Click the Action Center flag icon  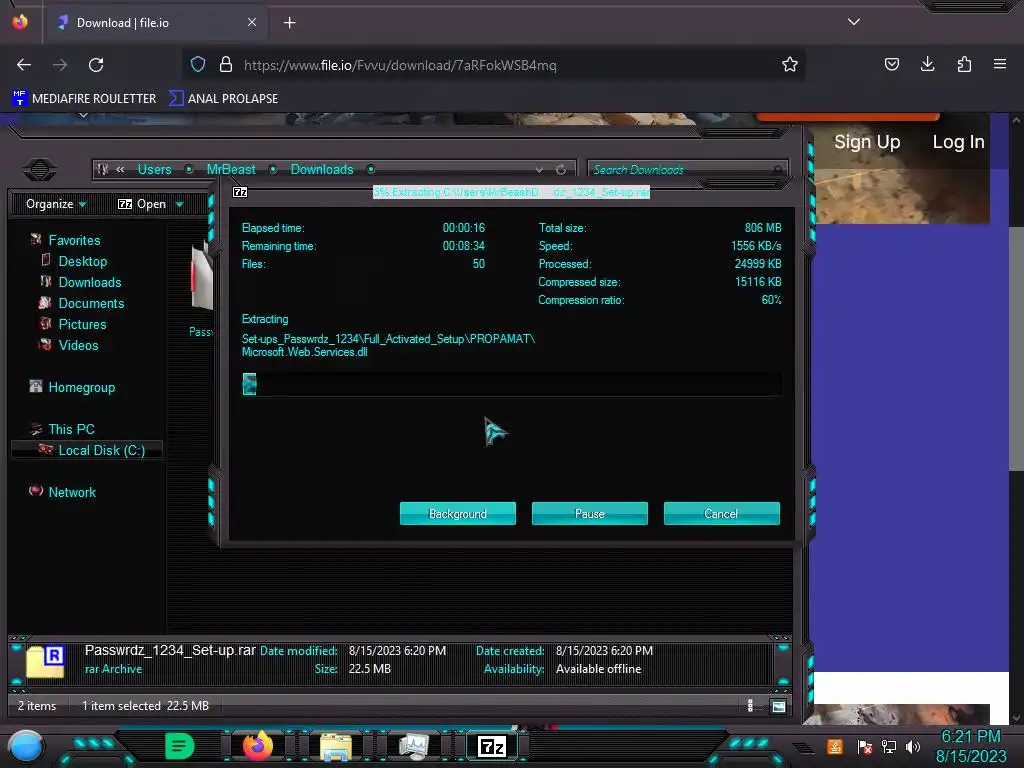coord(864,746)
